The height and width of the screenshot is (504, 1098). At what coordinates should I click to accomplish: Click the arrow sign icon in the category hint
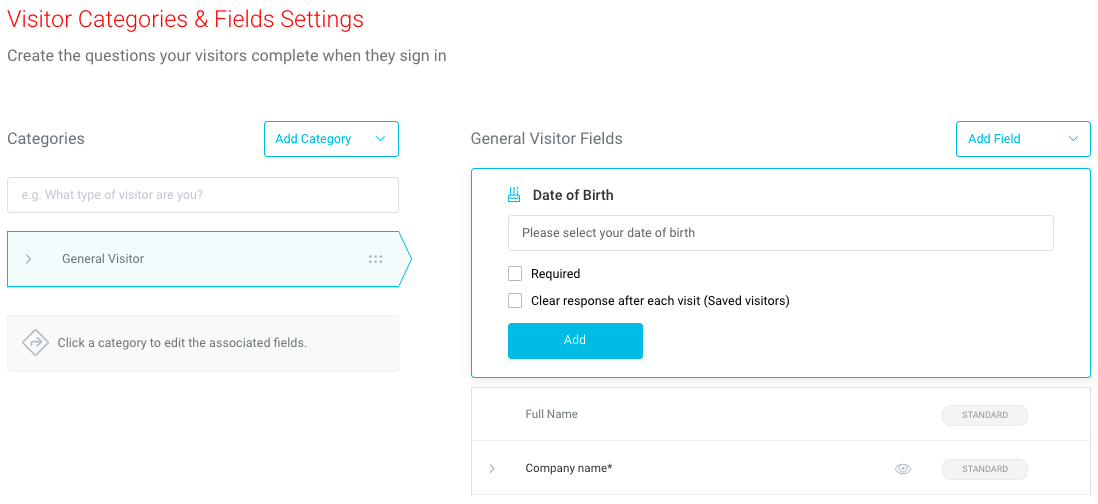coord(35,343)
